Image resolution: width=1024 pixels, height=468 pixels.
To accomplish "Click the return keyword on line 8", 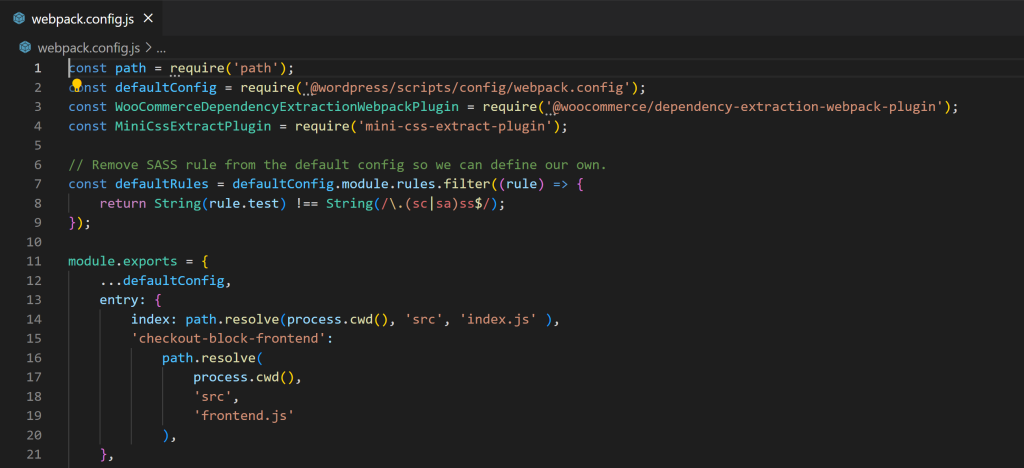I will pos(123,203).
